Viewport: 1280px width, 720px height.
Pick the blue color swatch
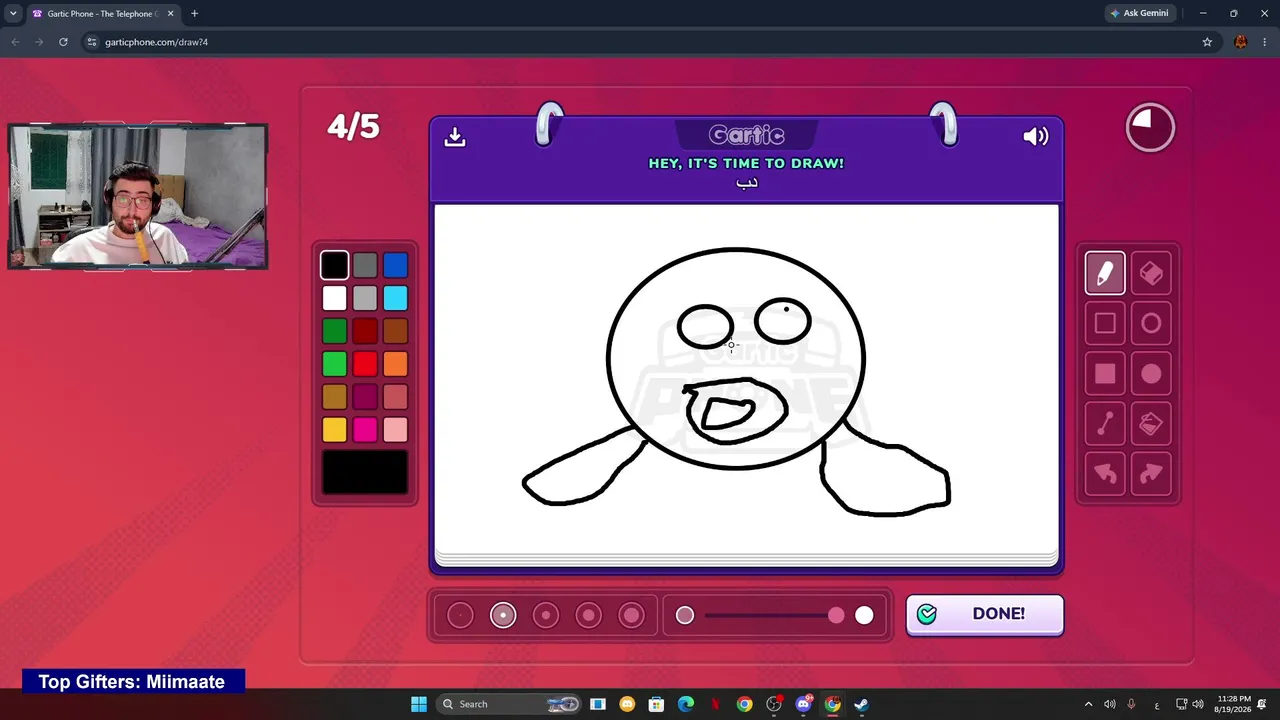coord(395,265)
